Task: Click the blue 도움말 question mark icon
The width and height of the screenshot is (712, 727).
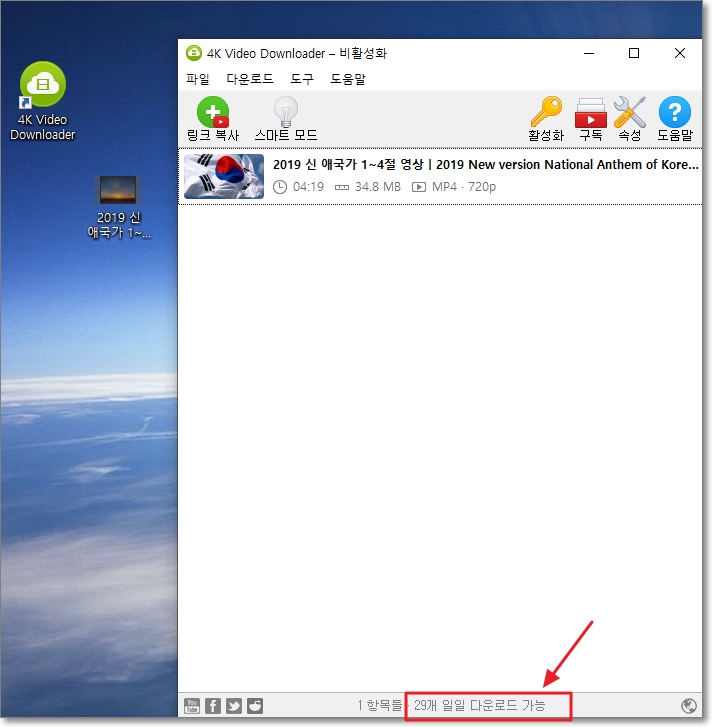Action: coord(674,112)
